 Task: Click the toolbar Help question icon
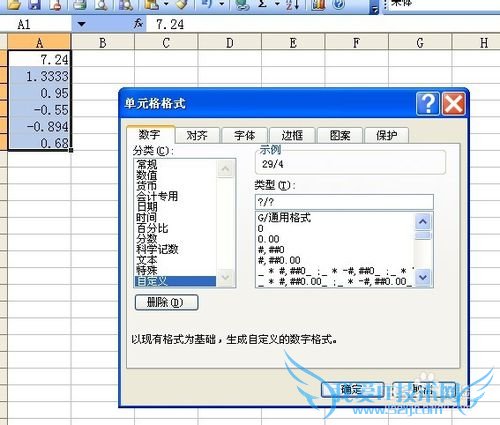[x=339, y=4]
